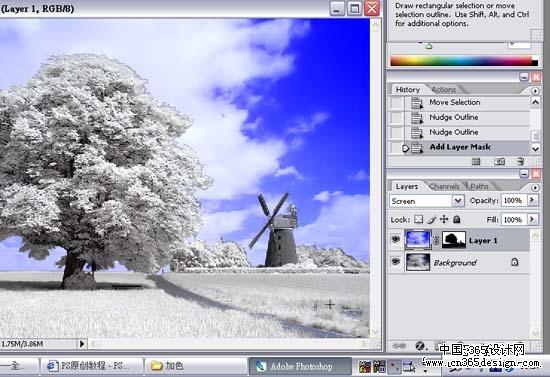Click Adobe Photoshop taskbar button
The image size is (550, 377).
click(x=300, y=366)
